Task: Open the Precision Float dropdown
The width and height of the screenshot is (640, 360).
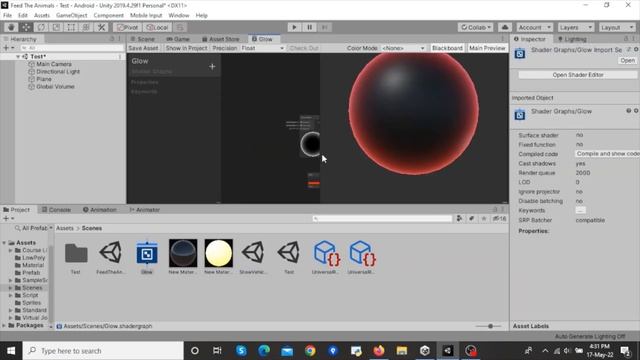Action: coord(262,48)
